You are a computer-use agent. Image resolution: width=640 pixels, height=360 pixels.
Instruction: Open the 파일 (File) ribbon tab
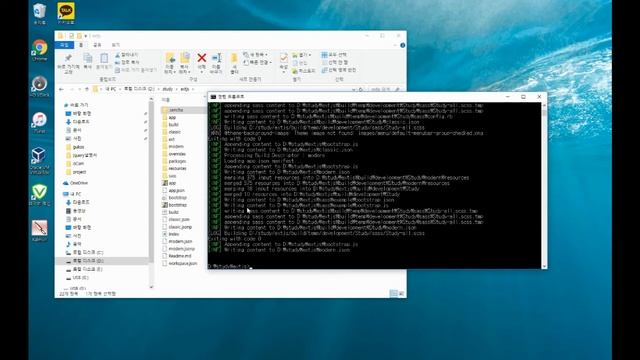coord(64,45)
